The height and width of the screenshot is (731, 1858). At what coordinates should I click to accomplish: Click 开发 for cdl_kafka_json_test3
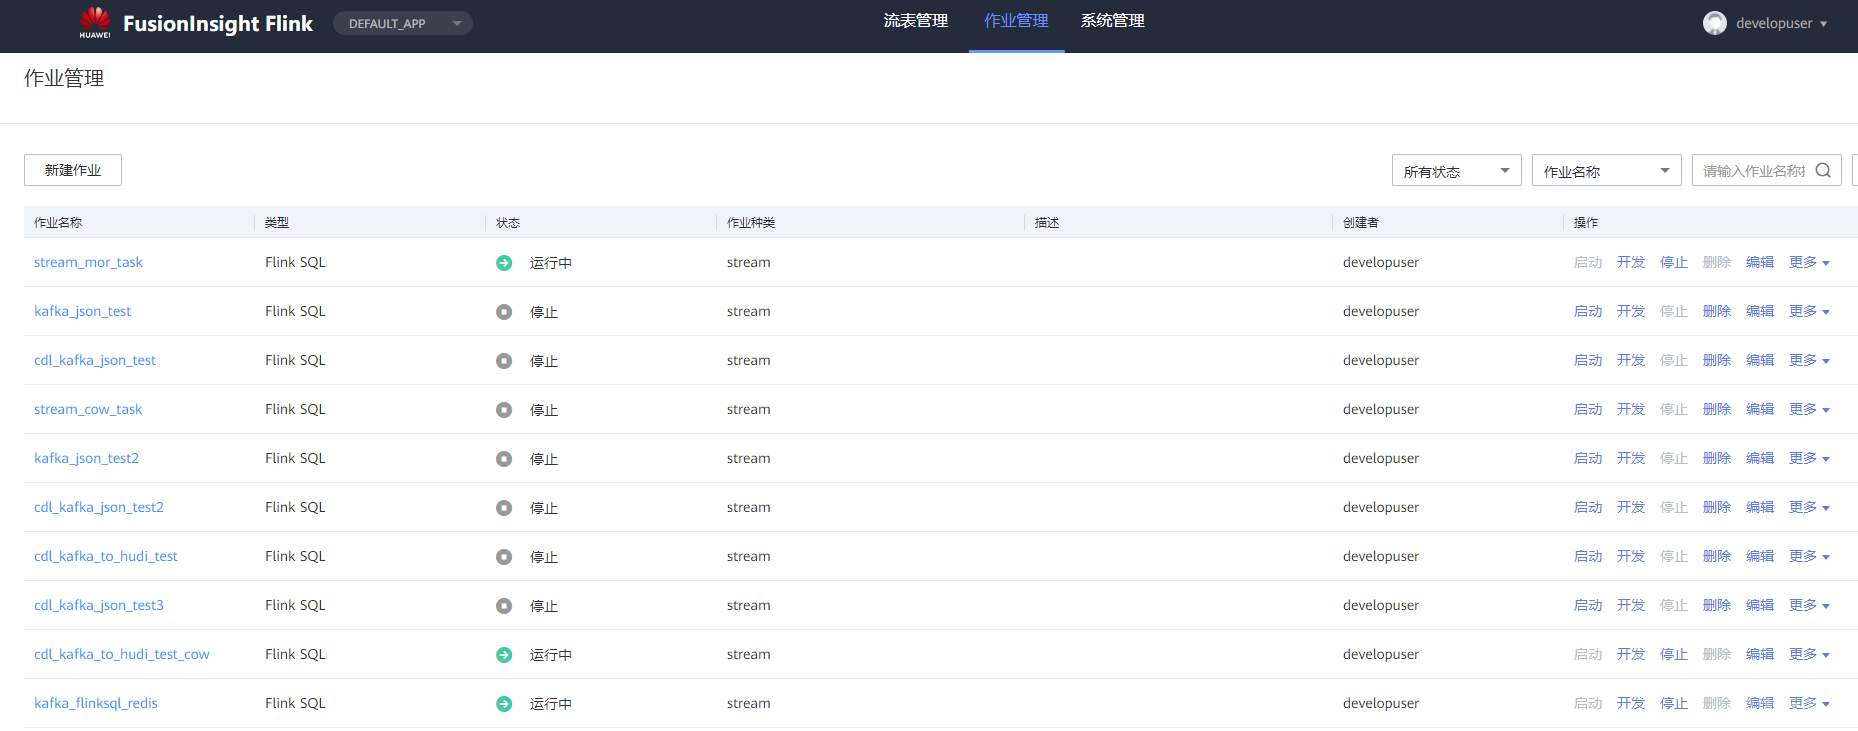1631,605
